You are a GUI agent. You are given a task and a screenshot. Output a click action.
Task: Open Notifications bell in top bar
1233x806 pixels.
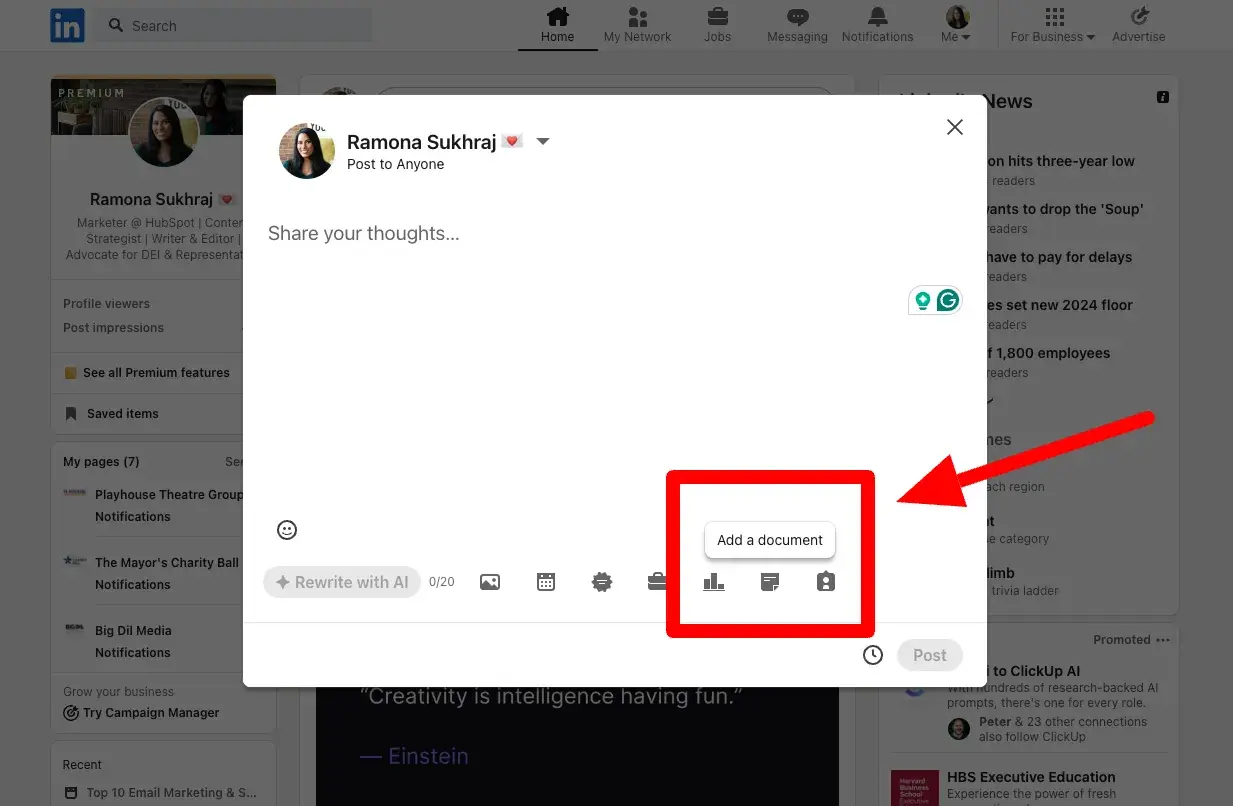877,26
